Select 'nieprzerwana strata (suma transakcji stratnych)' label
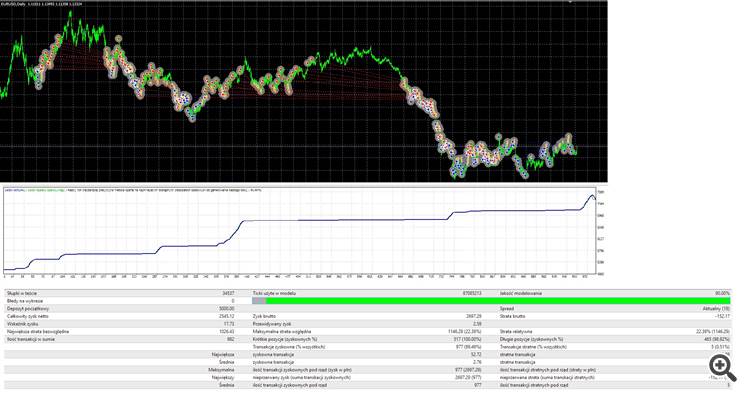 click(x=547, y=377)
